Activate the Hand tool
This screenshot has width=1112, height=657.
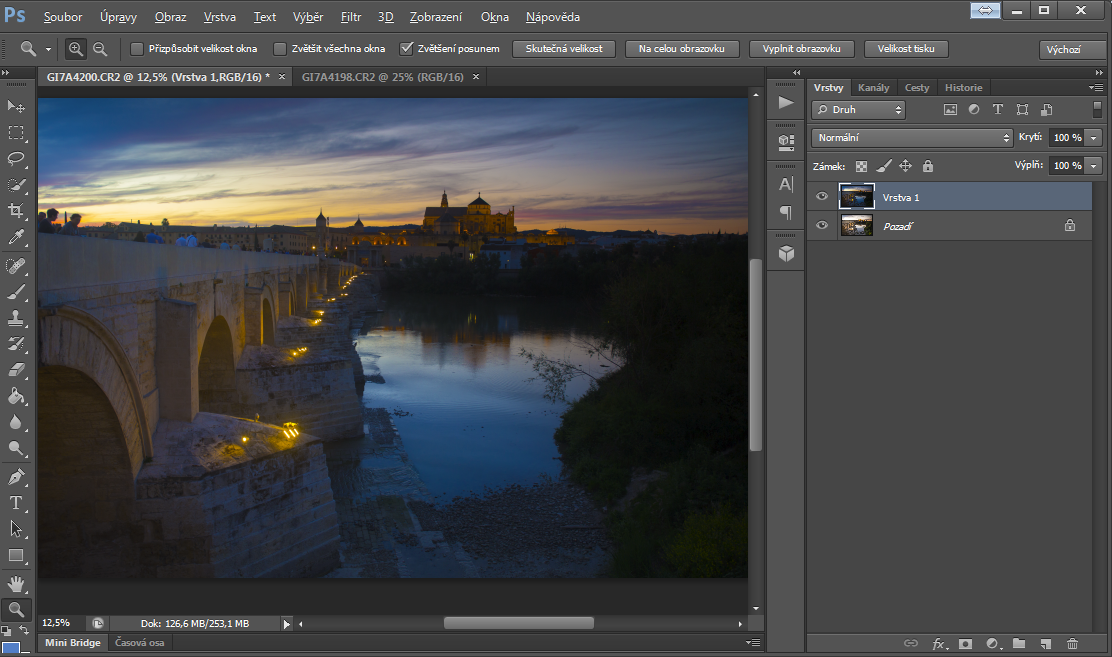tap(16, 583)
